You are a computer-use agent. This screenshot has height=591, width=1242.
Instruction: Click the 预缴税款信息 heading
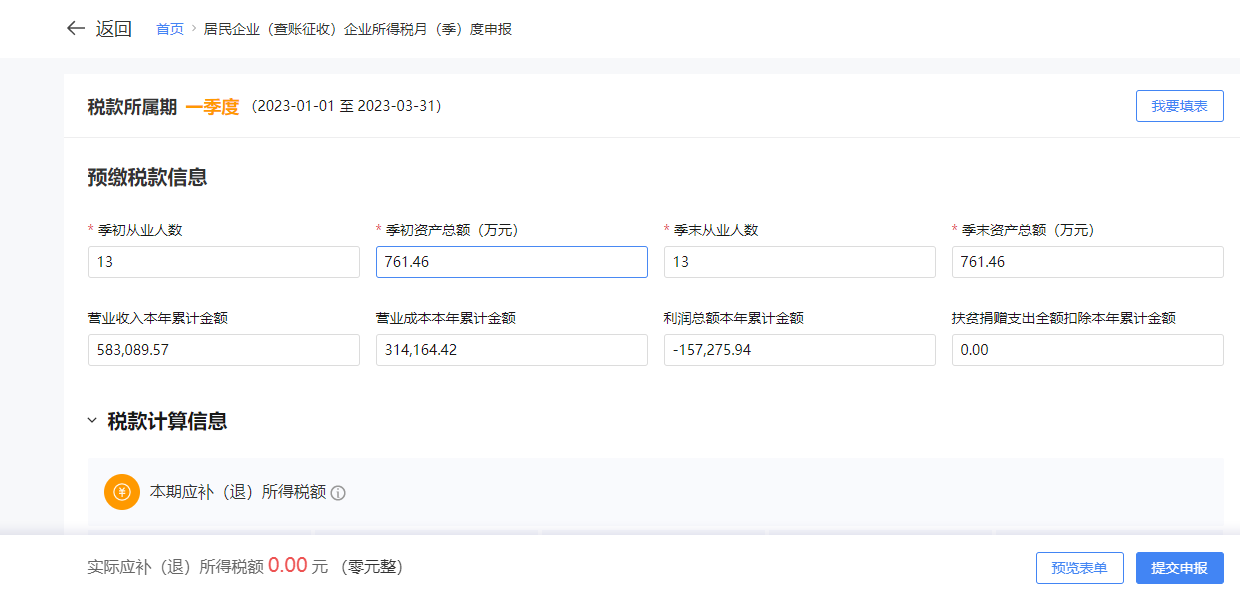pyautogui.click(x=147, y=178)
